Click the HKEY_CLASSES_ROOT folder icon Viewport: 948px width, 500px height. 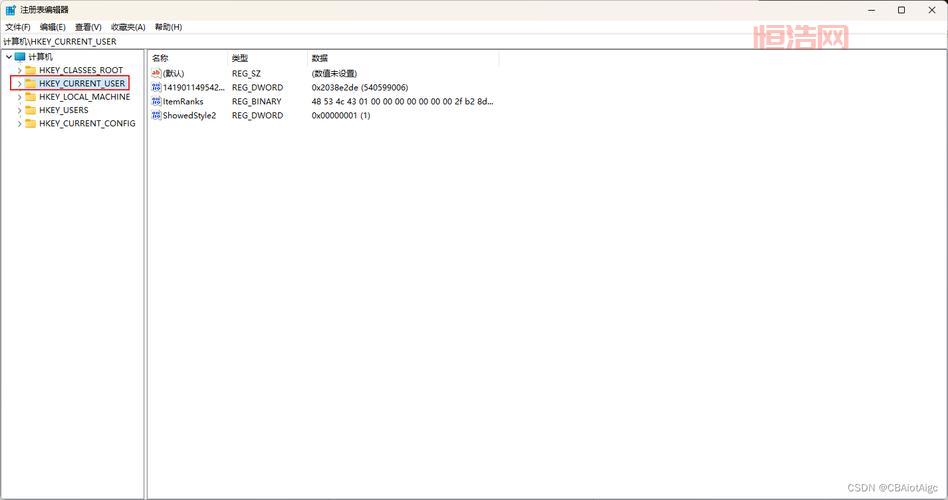[x=31, y=70]
